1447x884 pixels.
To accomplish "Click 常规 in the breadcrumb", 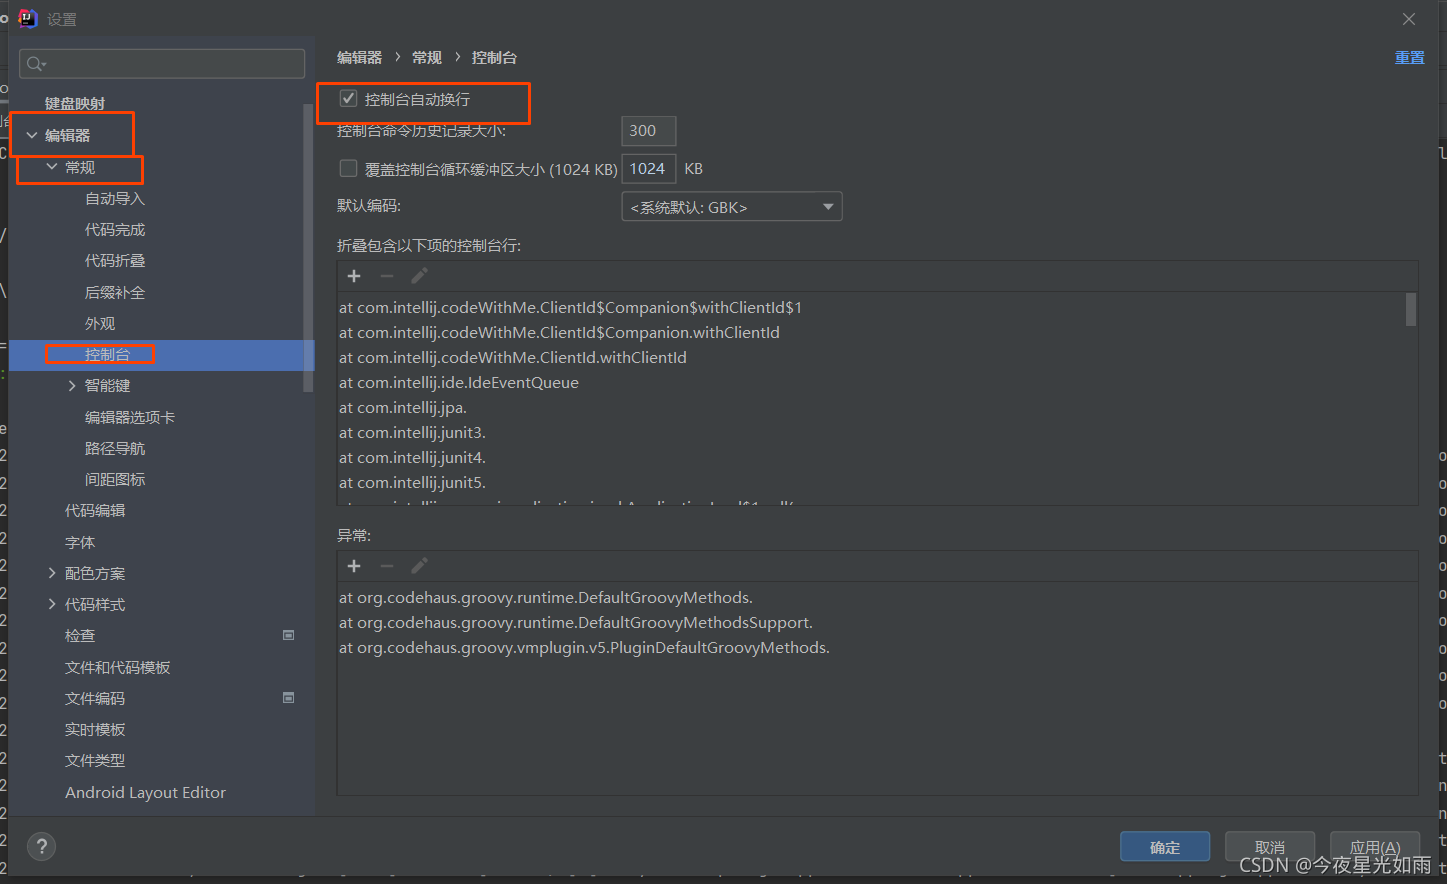I will point(427,58).
